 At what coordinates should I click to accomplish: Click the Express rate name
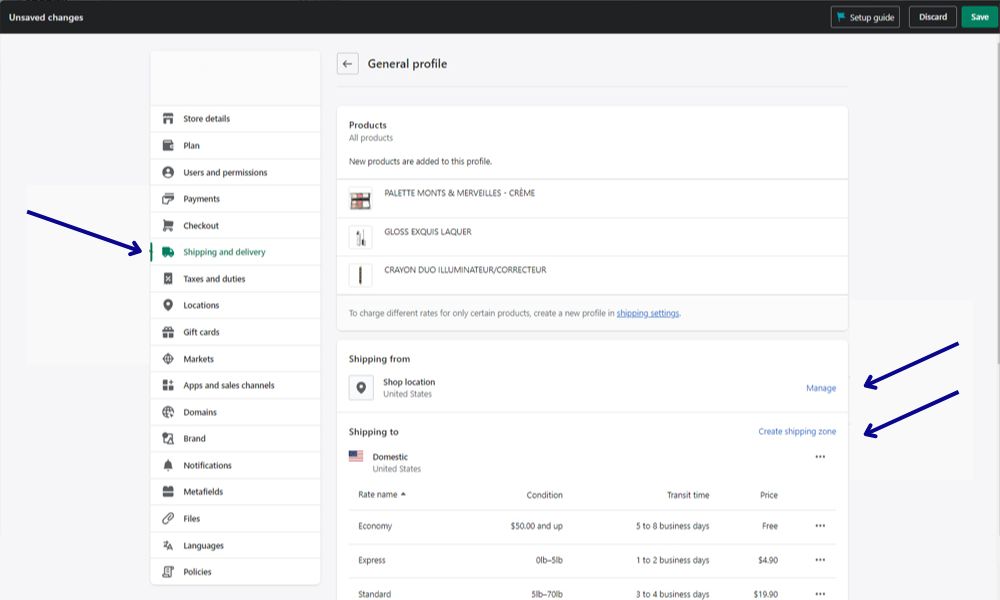pyautogui.click(x=372, y=560)
